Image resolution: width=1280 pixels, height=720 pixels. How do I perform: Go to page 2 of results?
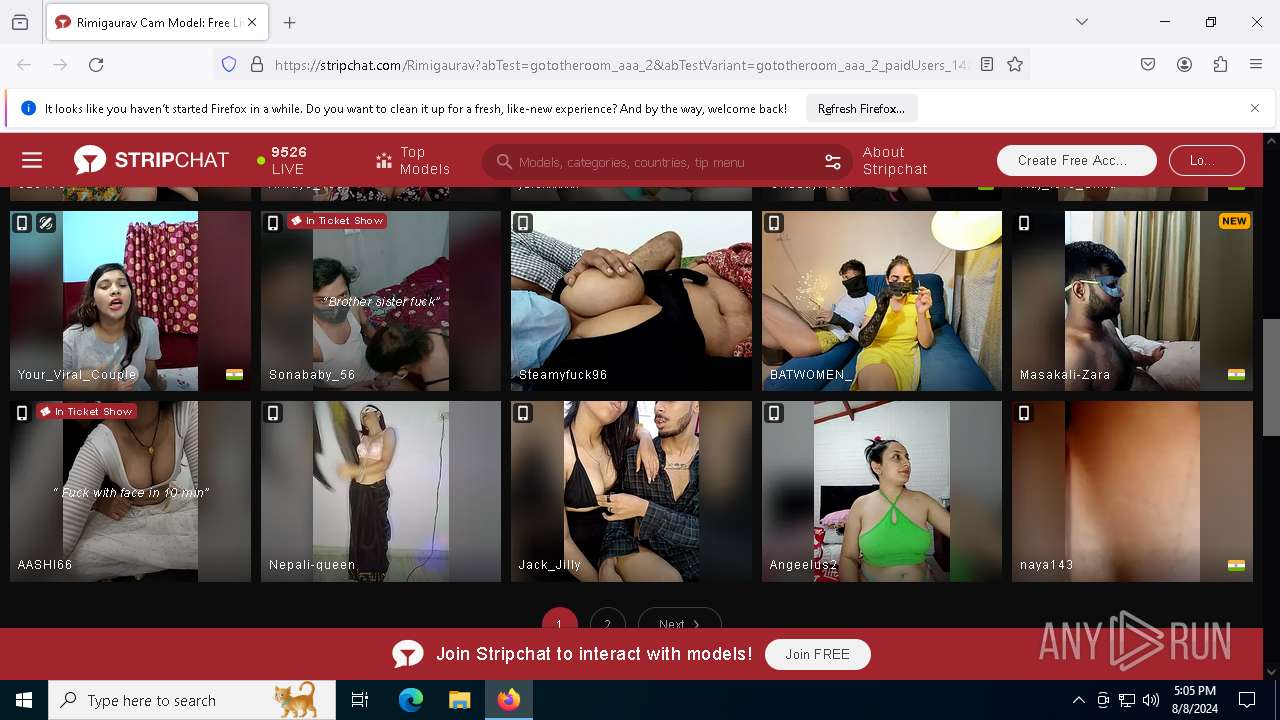607,620
